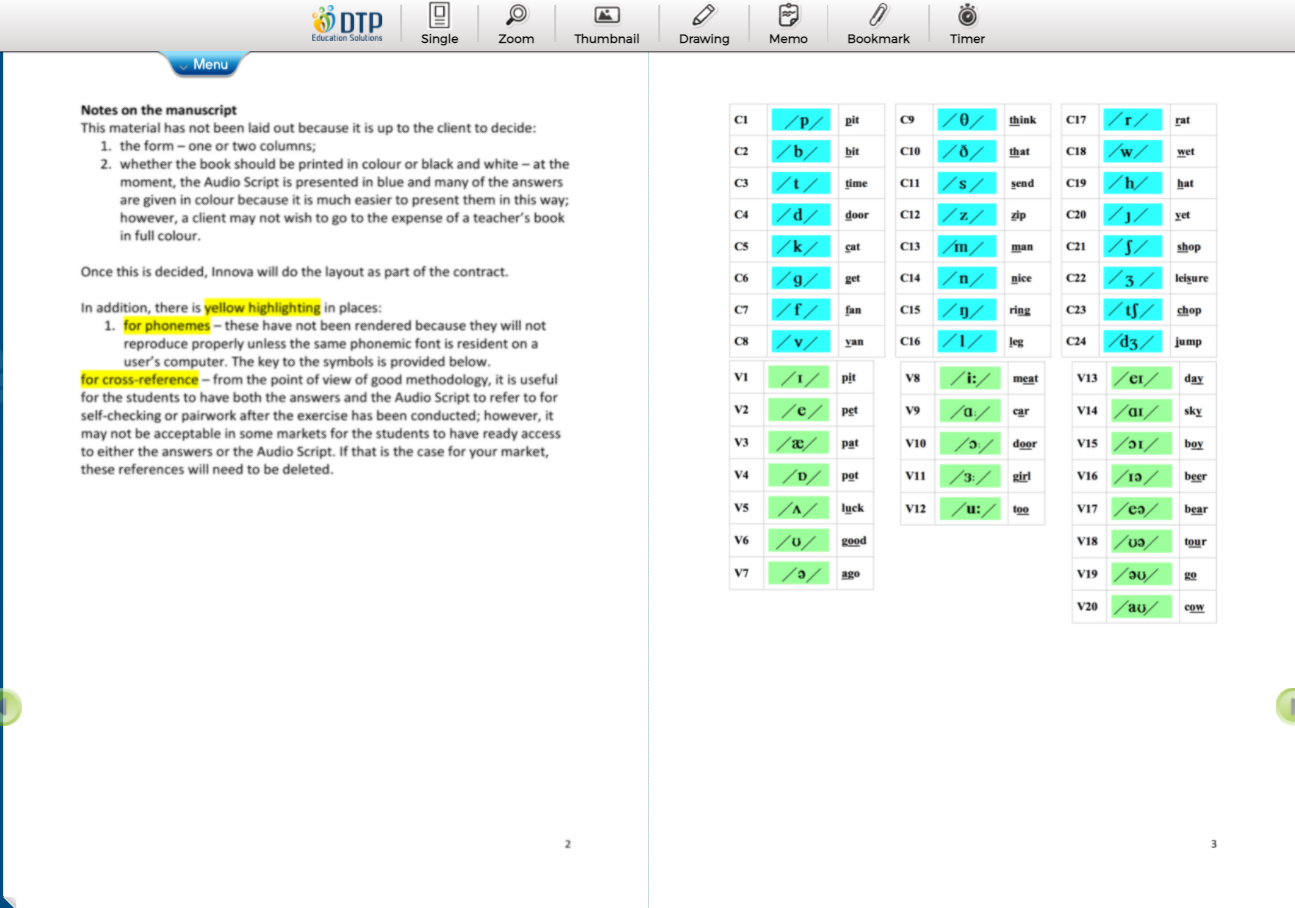The height and width of the screenshot is (908, 1295).
Task: Show page Thumbnail view
Action: click(606, 25)
